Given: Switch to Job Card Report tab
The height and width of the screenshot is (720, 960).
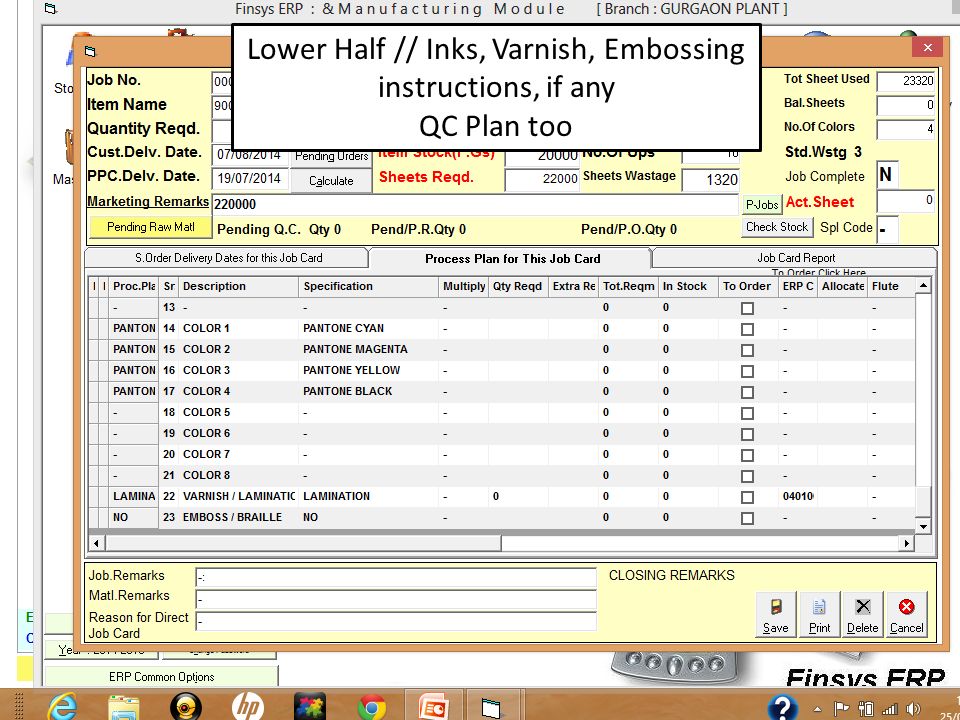Looking at the screenshot, I should click(795, 258).
